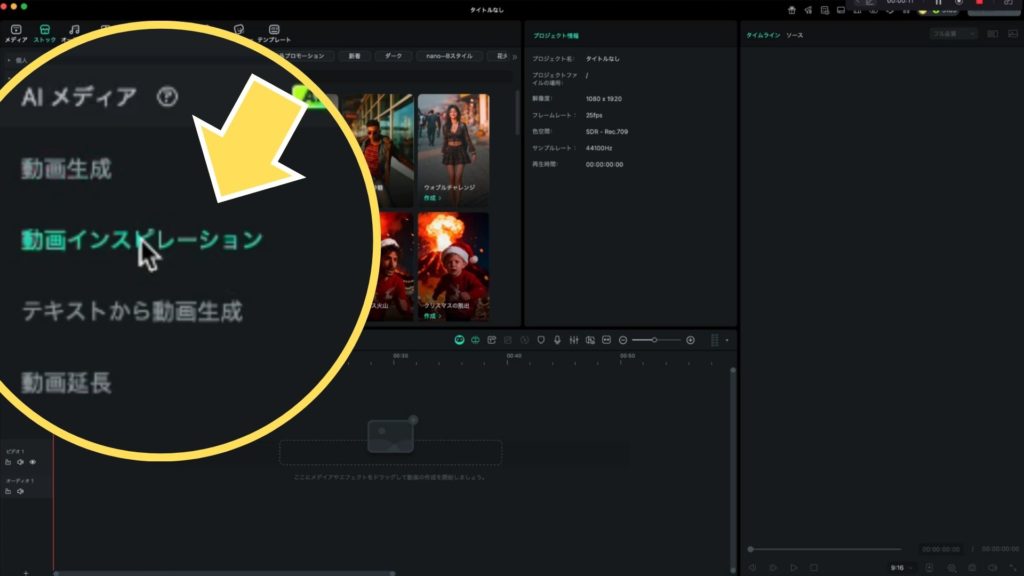Viewport: 1024px width, 576px height.
Task: Click the marker shield icon in timeline toolbar
Action: (541, 340)
